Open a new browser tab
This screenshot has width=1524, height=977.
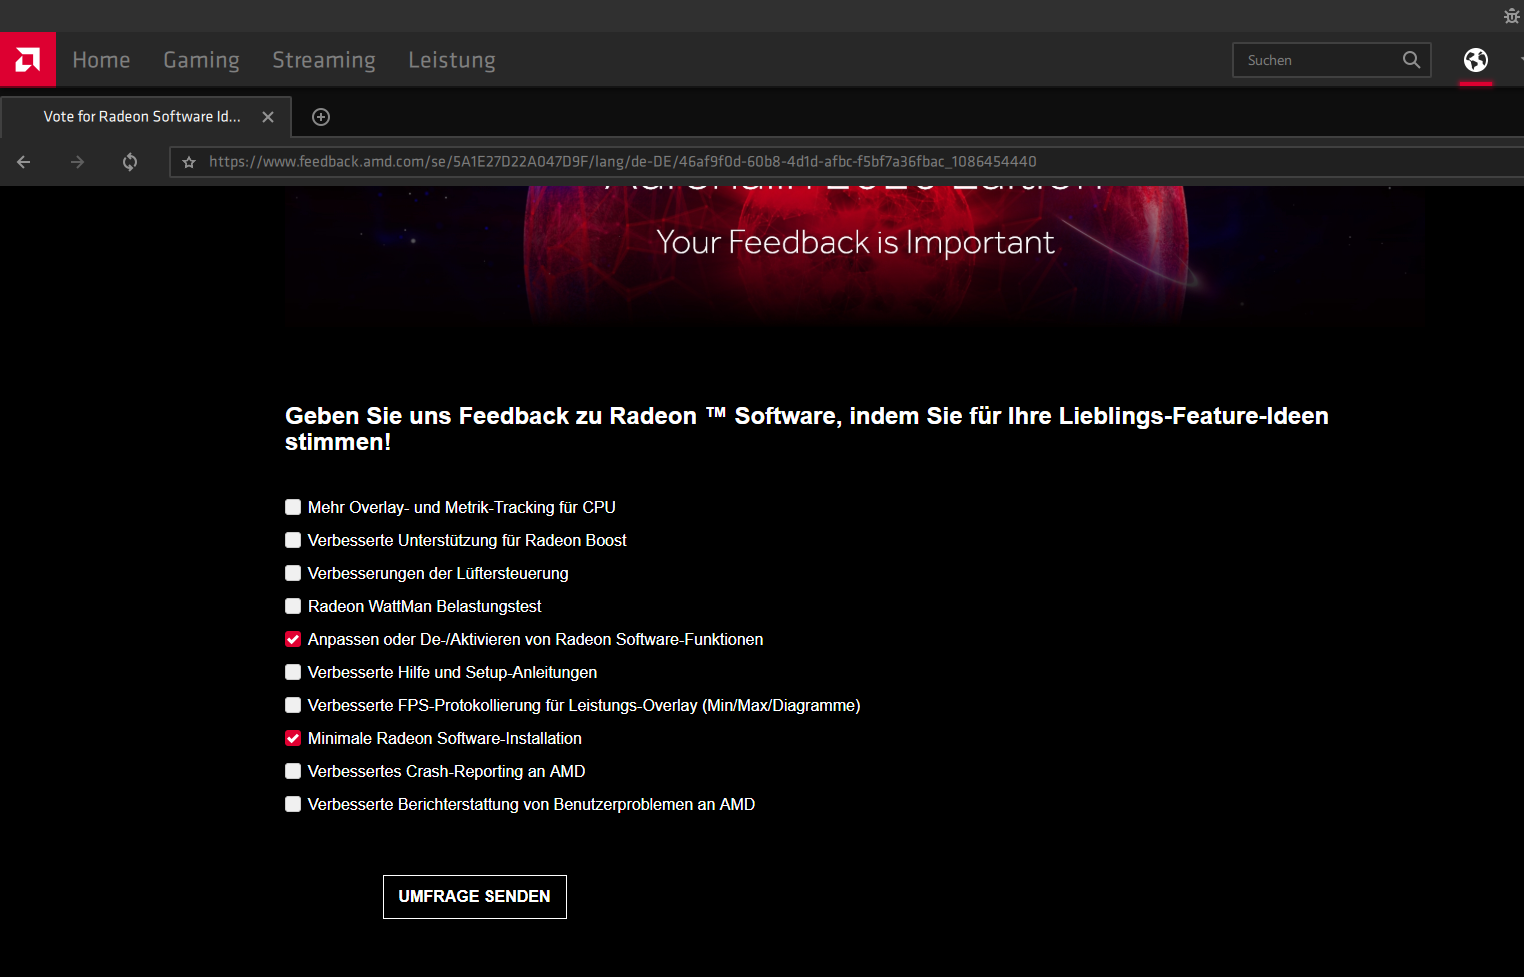(x=321, y=117)
